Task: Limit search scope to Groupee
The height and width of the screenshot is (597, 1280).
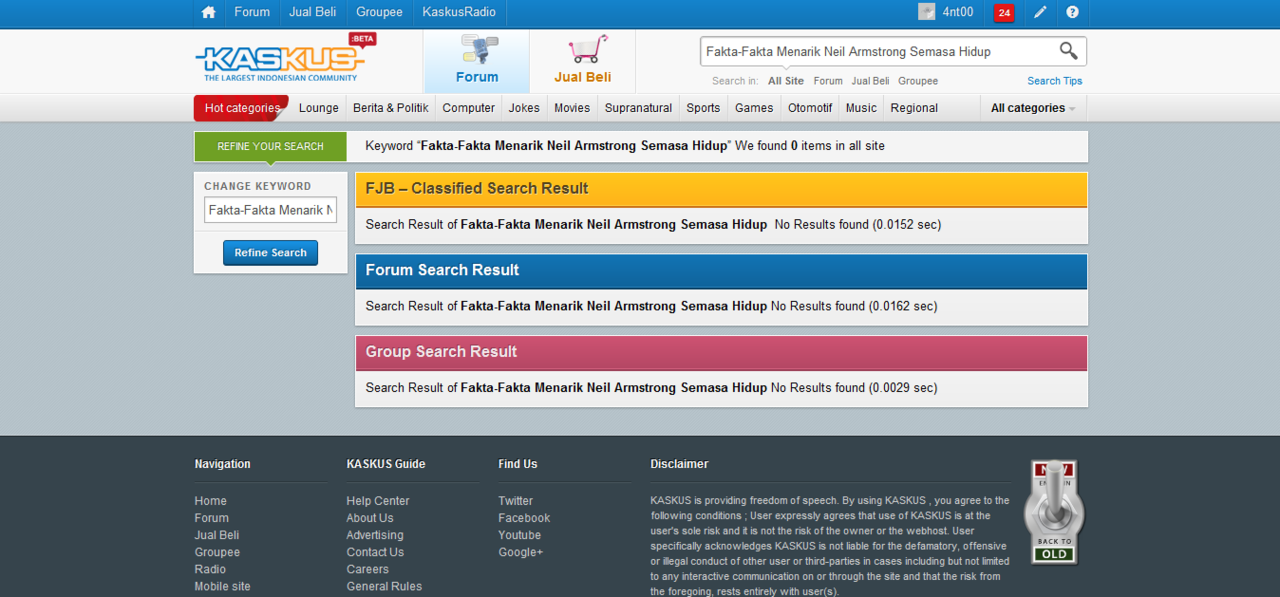Action: click(918, 81)
